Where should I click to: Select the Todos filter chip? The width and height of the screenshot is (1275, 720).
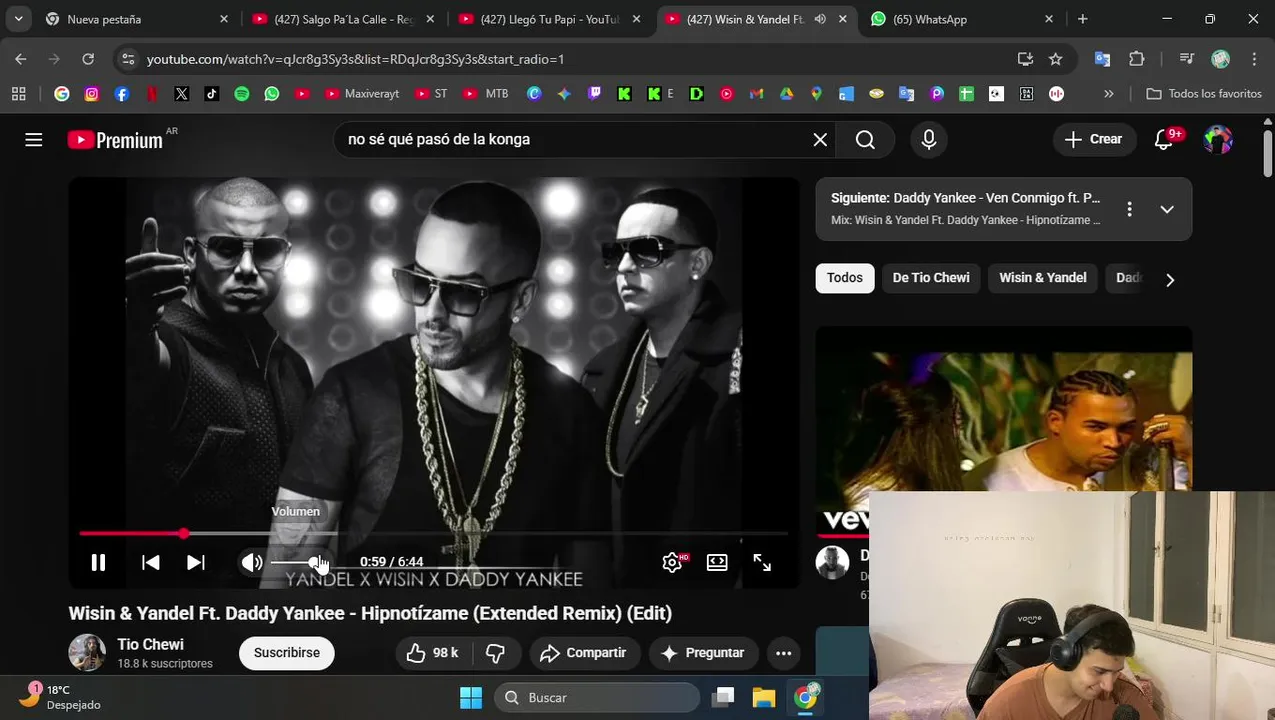tap(845, 278)
